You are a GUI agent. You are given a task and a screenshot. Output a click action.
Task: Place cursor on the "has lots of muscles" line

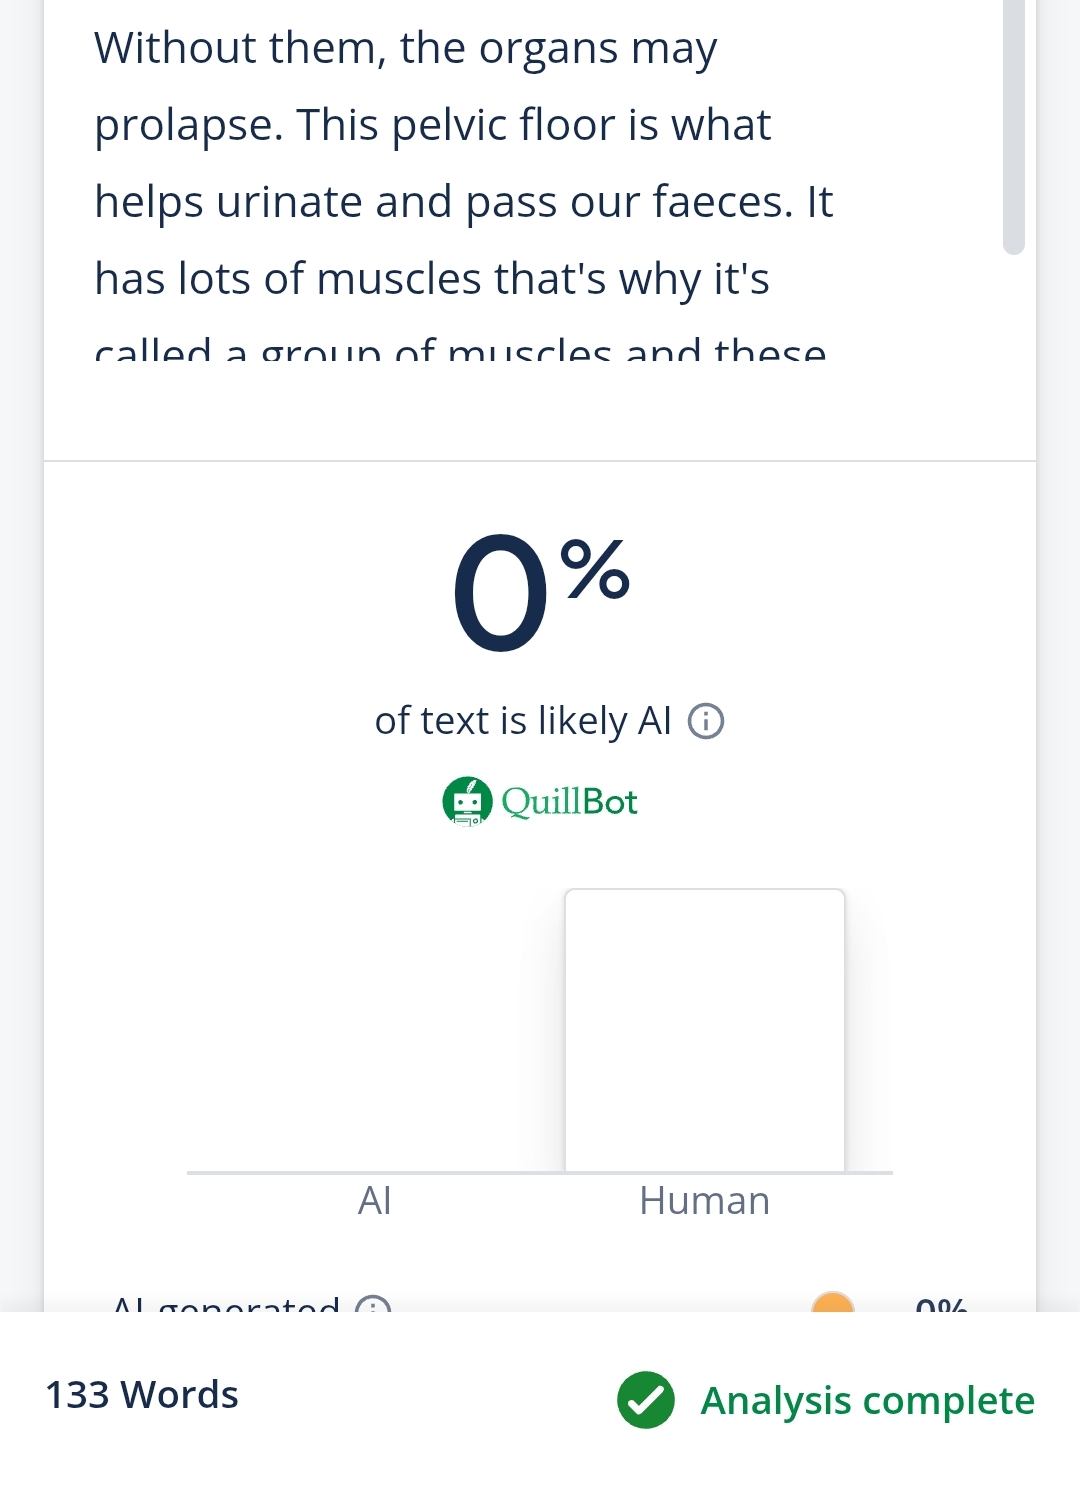(431, 279)
